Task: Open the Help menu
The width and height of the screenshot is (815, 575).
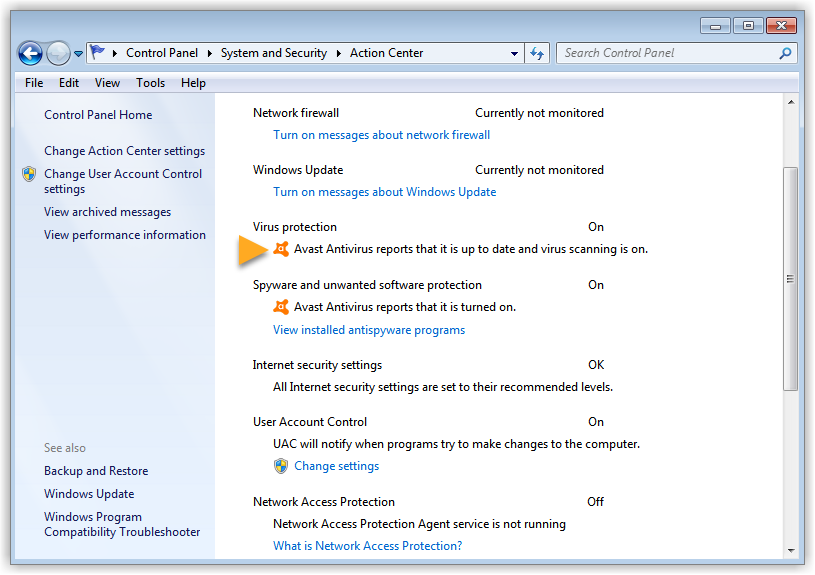Action: click(193, 83)
